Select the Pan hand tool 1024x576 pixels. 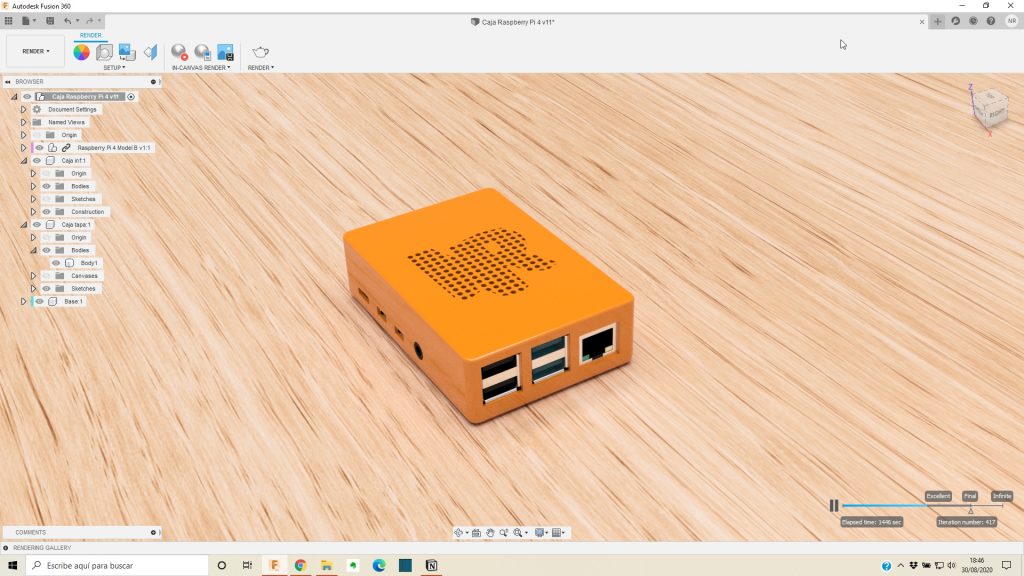[490, 533]
